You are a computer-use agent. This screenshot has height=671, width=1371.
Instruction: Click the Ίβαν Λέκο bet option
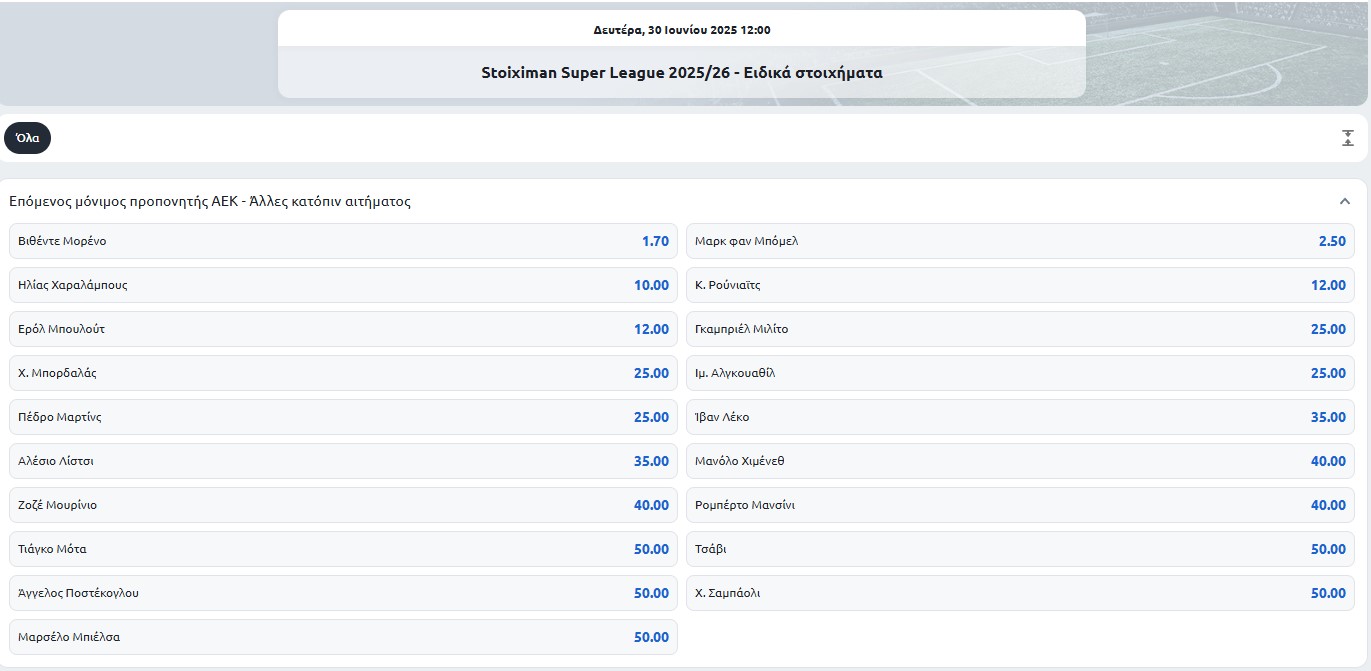(1020, 417)
